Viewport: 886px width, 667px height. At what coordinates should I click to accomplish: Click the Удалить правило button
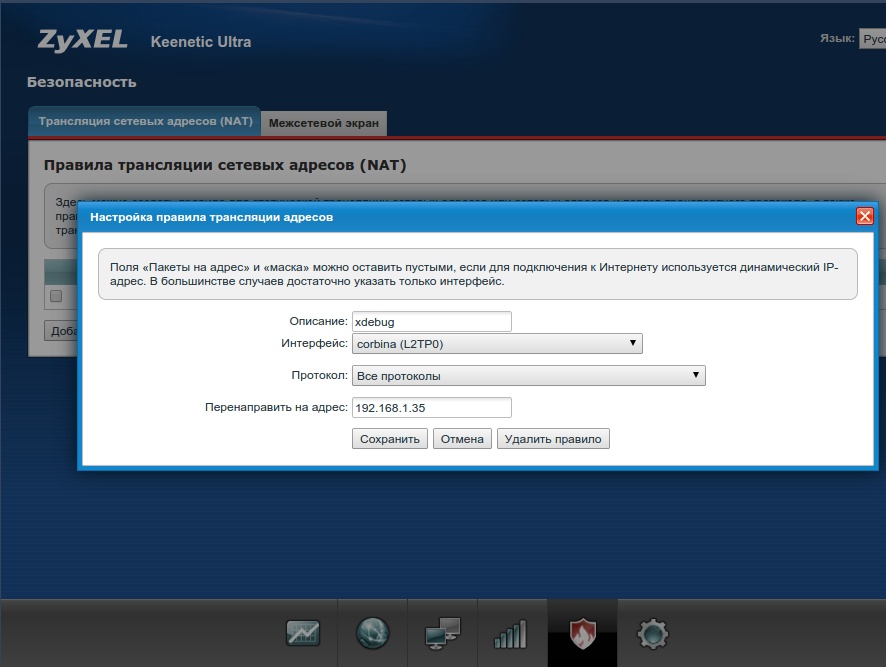coord(553,439)
